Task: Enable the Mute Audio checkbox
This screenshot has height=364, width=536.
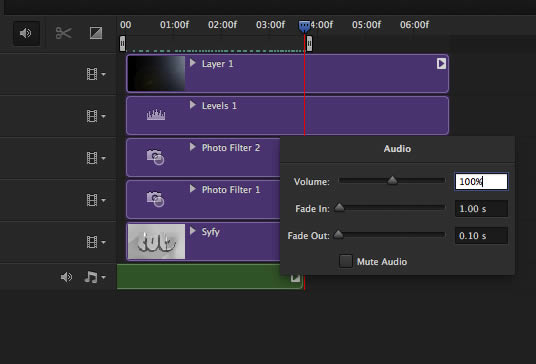Action: (x=346, y=261)
